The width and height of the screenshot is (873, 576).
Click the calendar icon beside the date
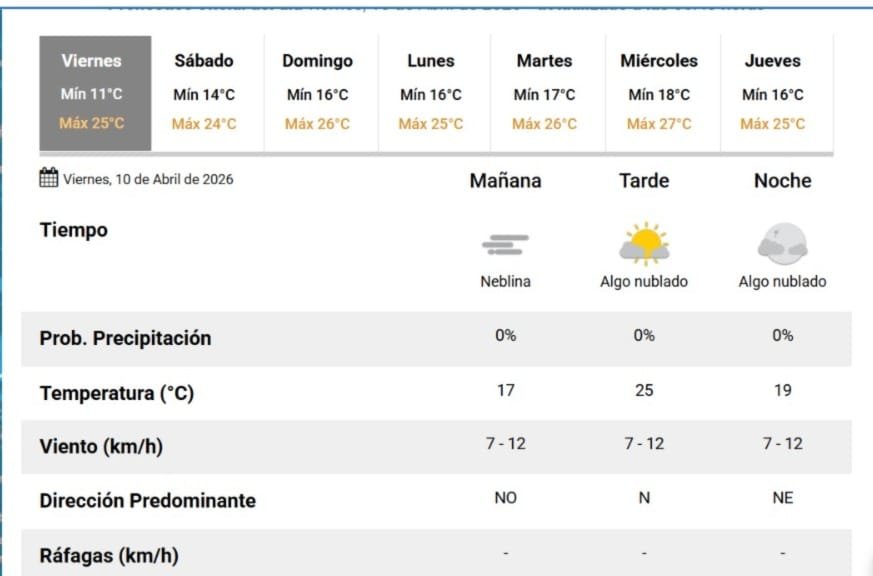click(49, 179)
